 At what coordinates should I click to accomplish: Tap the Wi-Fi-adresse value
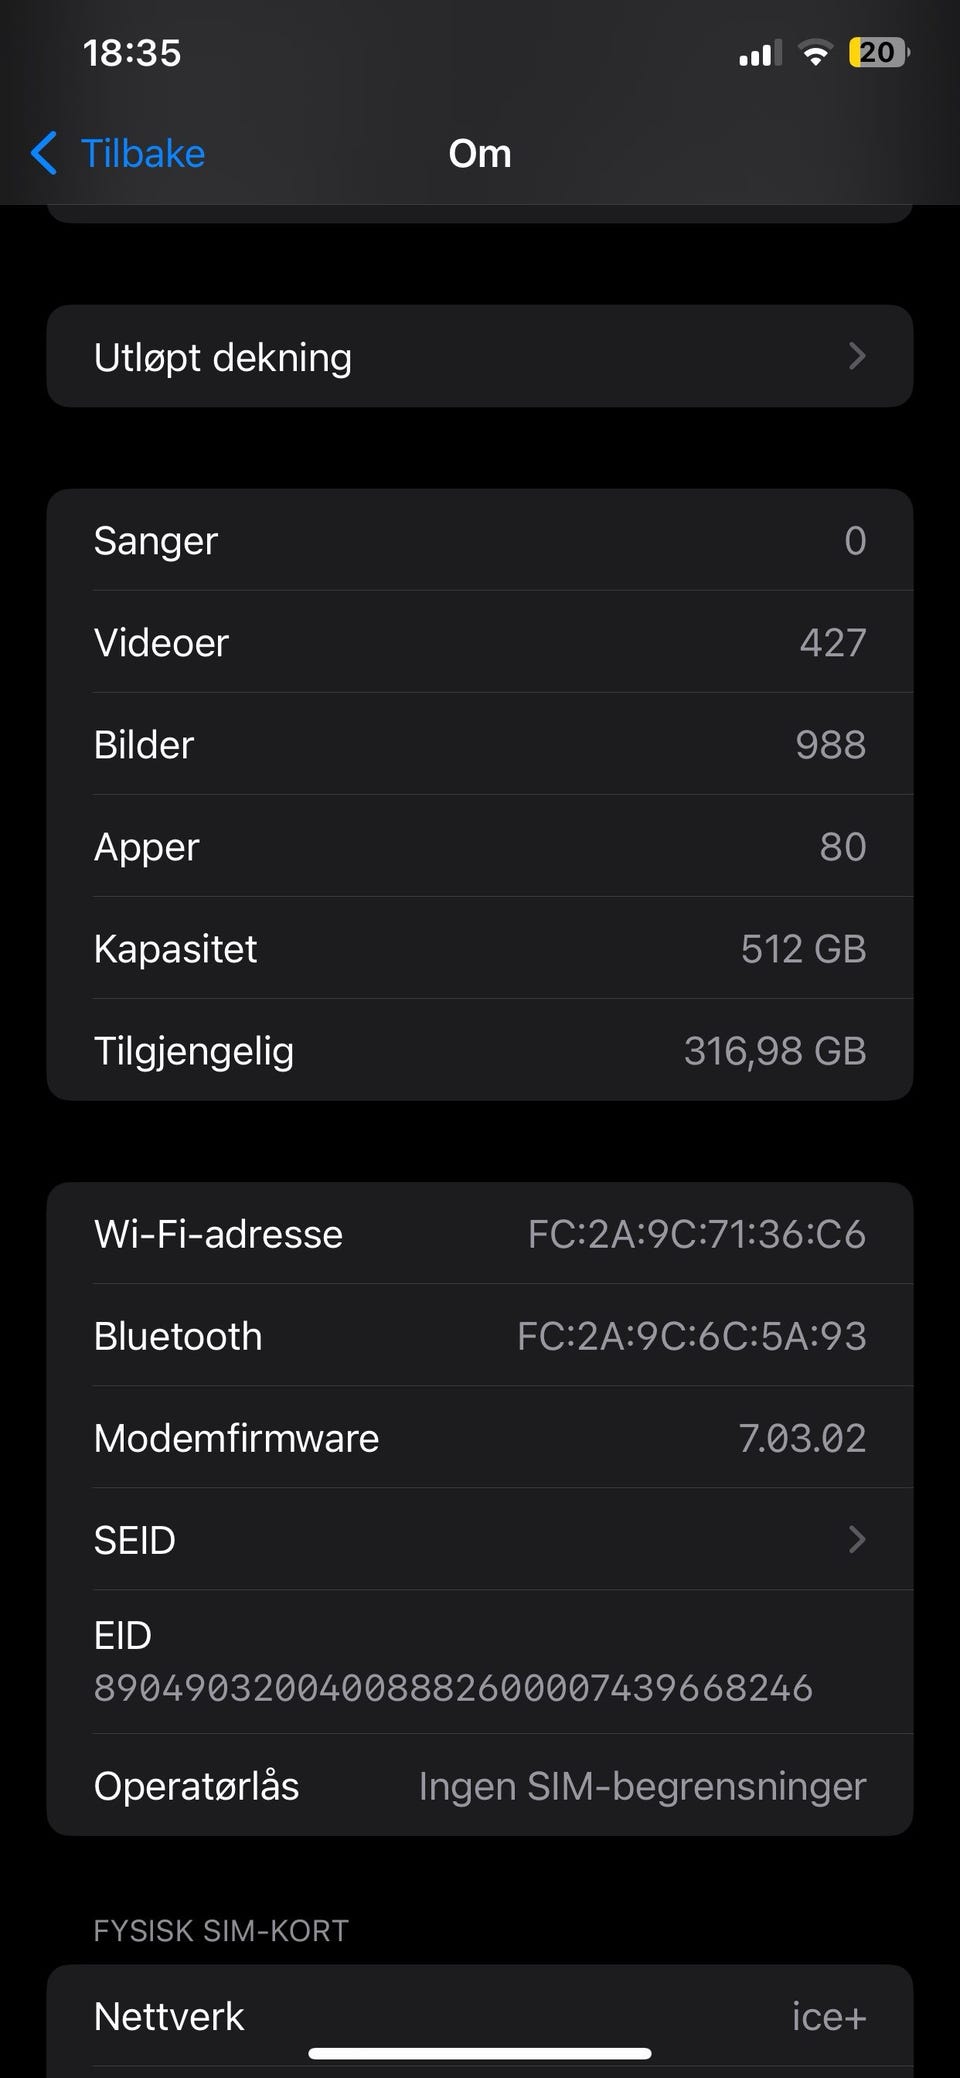(x=696, y=1235)
